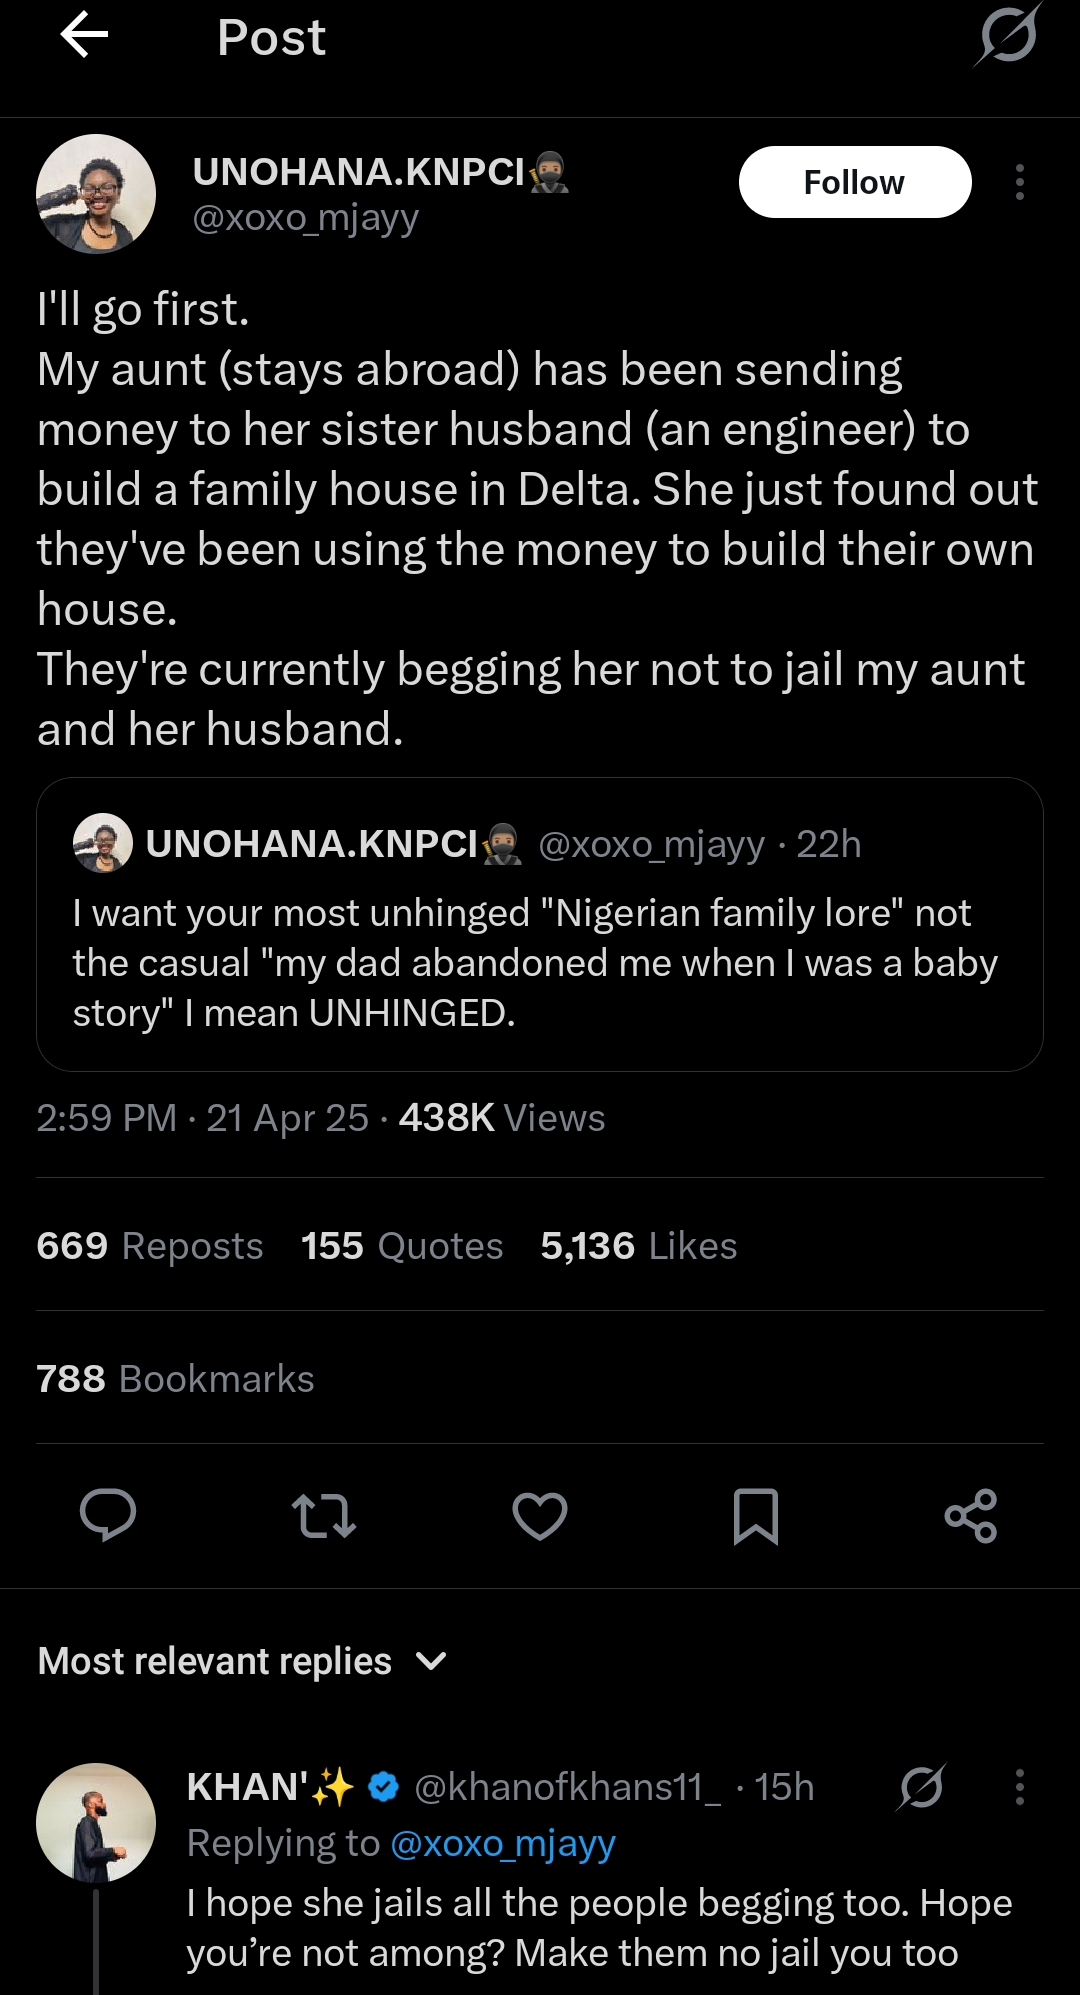Follow the UNOHANA.KNPCI account

point(855,182)
